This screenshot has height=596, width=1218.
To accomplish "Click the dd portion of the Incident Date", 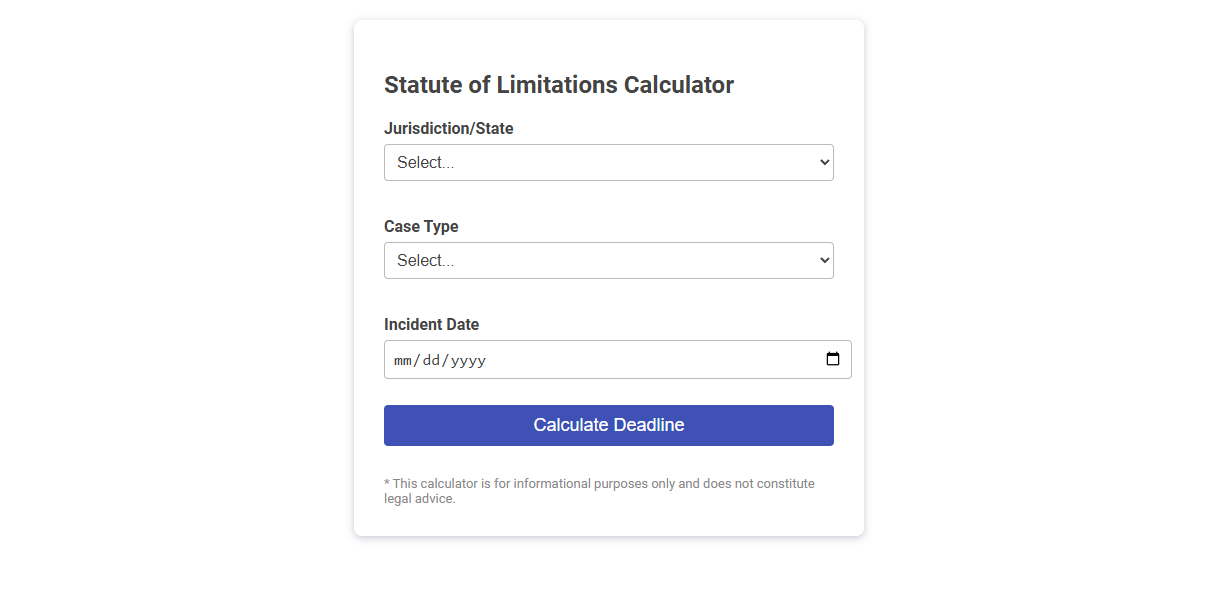I will click(430, 359).
